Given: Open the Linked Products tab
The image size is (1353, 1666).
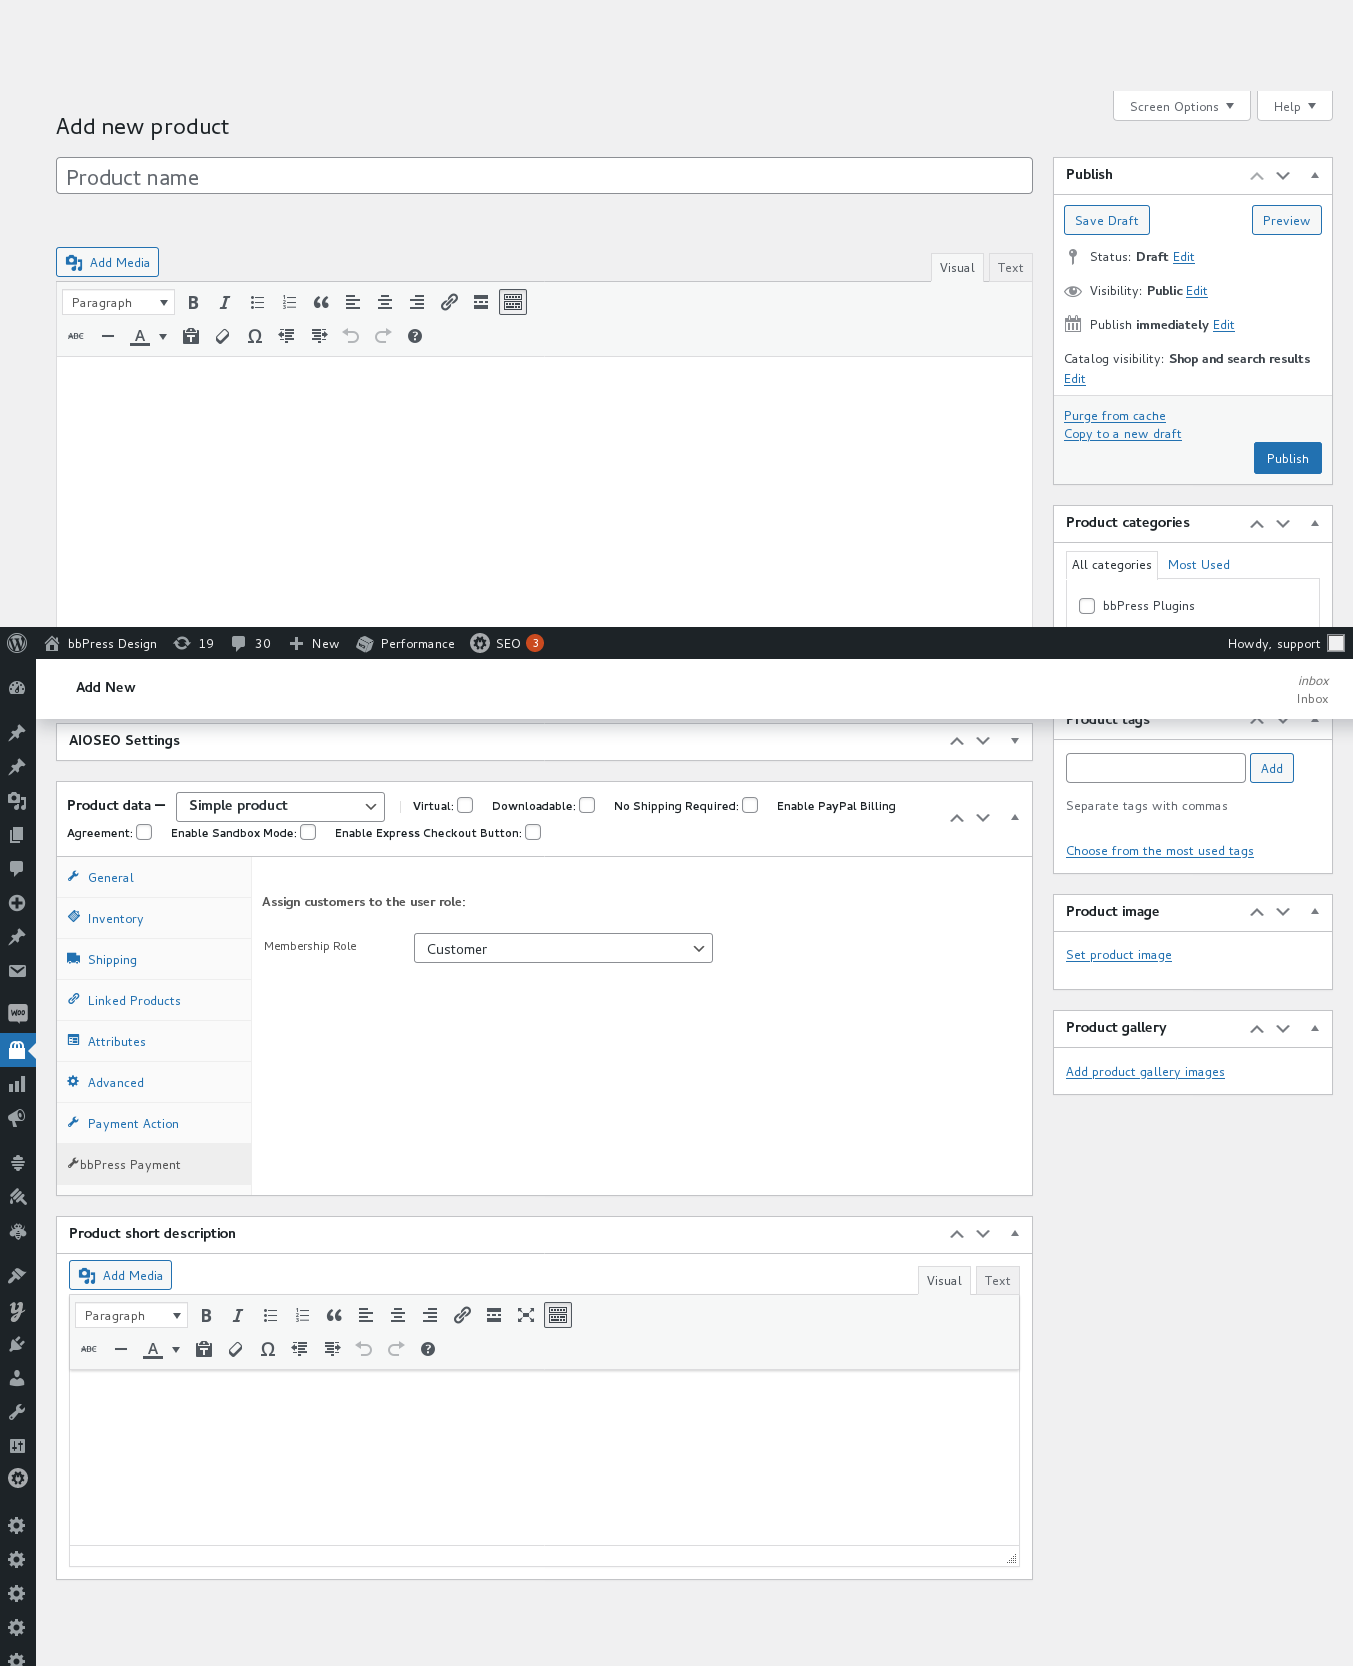Looking at the screenshot, I should [154, 1000].
